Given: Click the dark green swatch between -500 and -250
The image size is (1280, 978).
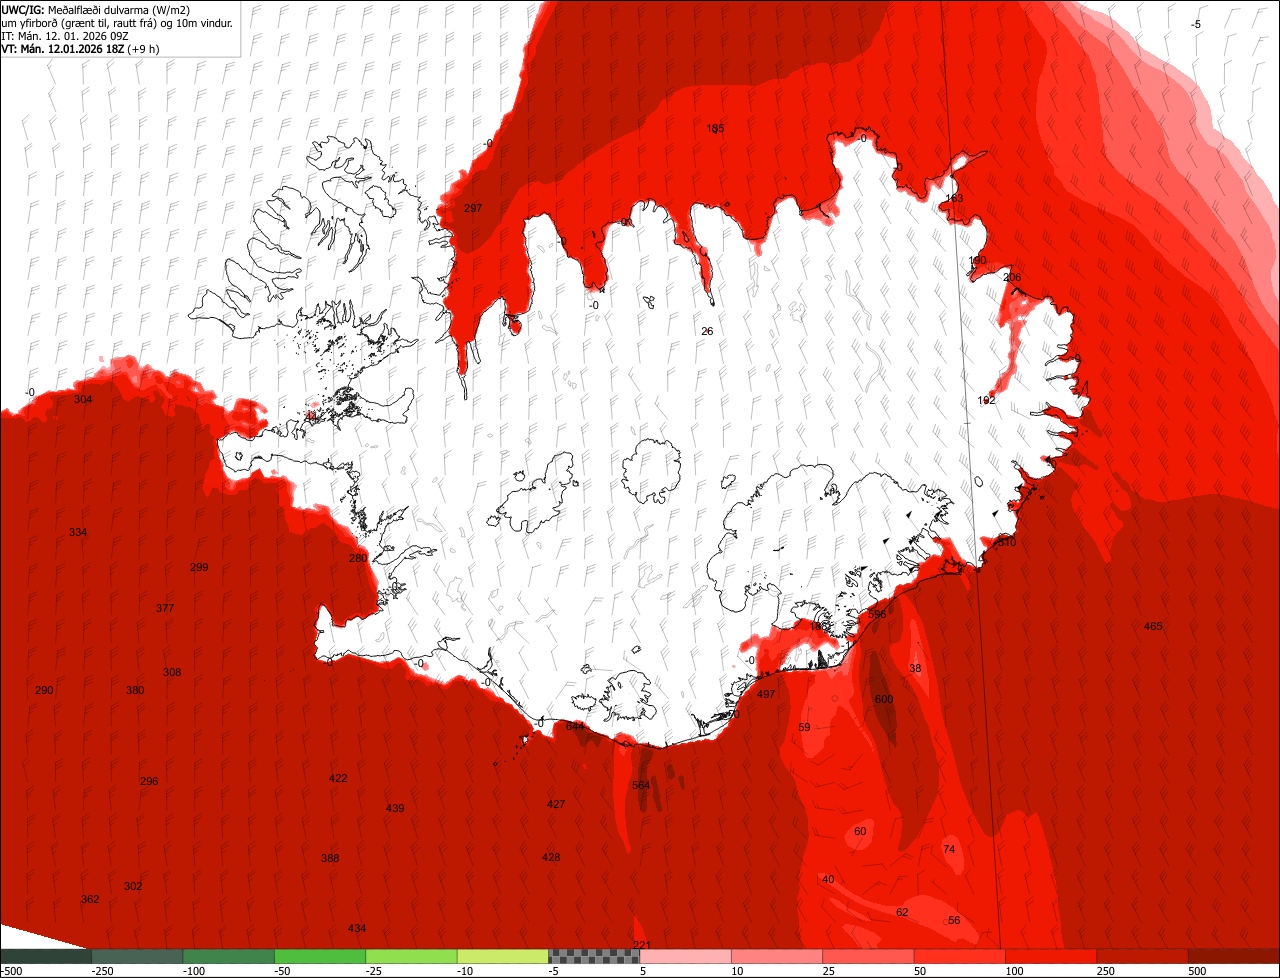Looking at the screenshot, I should [x=45, y=957].
